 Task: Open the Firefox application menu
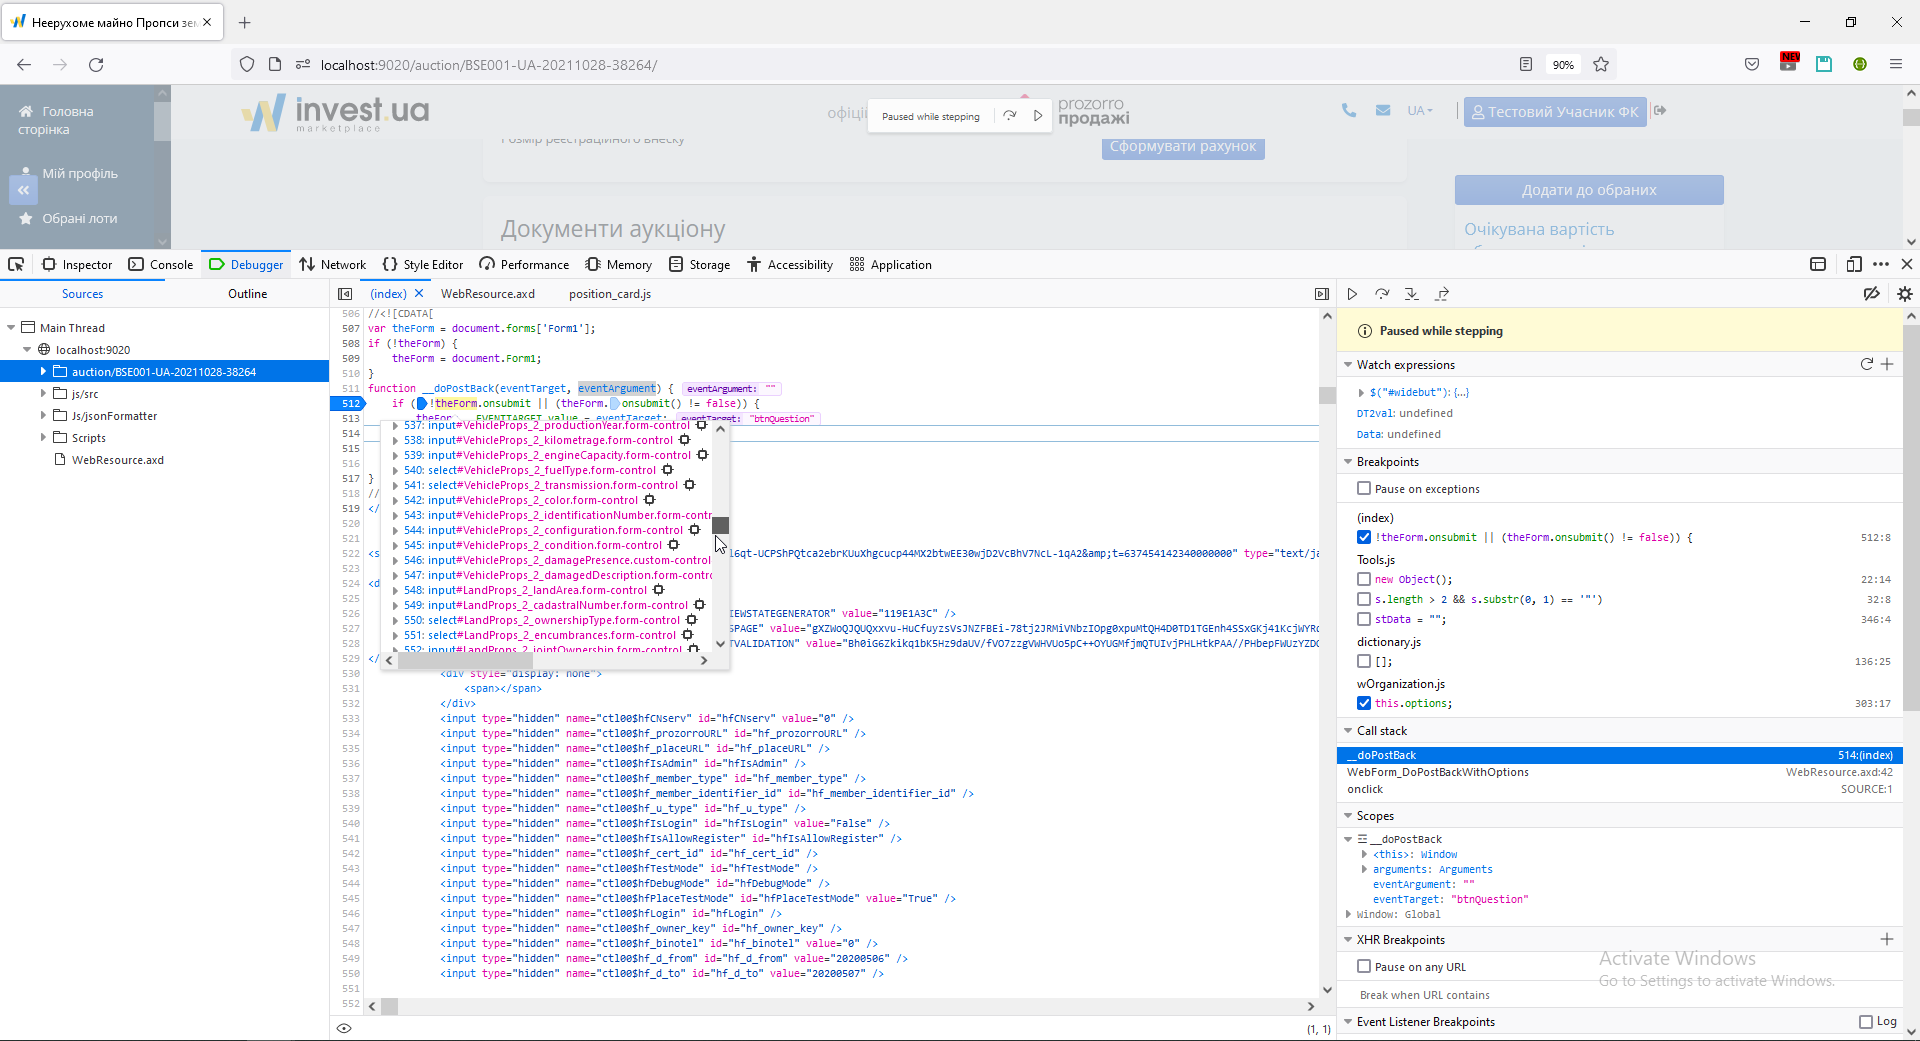tap(1896, 65)
